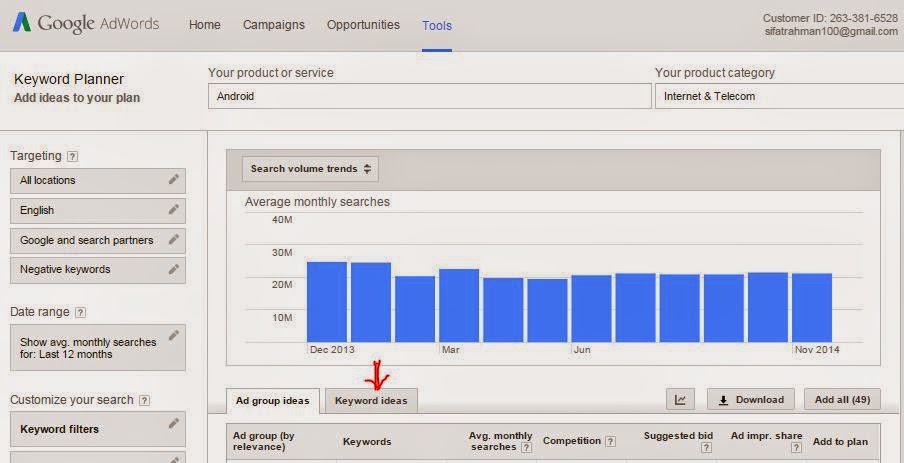Click the Google AdWords logo
This screenshot has width=904, height=463.
pos(85,24)
